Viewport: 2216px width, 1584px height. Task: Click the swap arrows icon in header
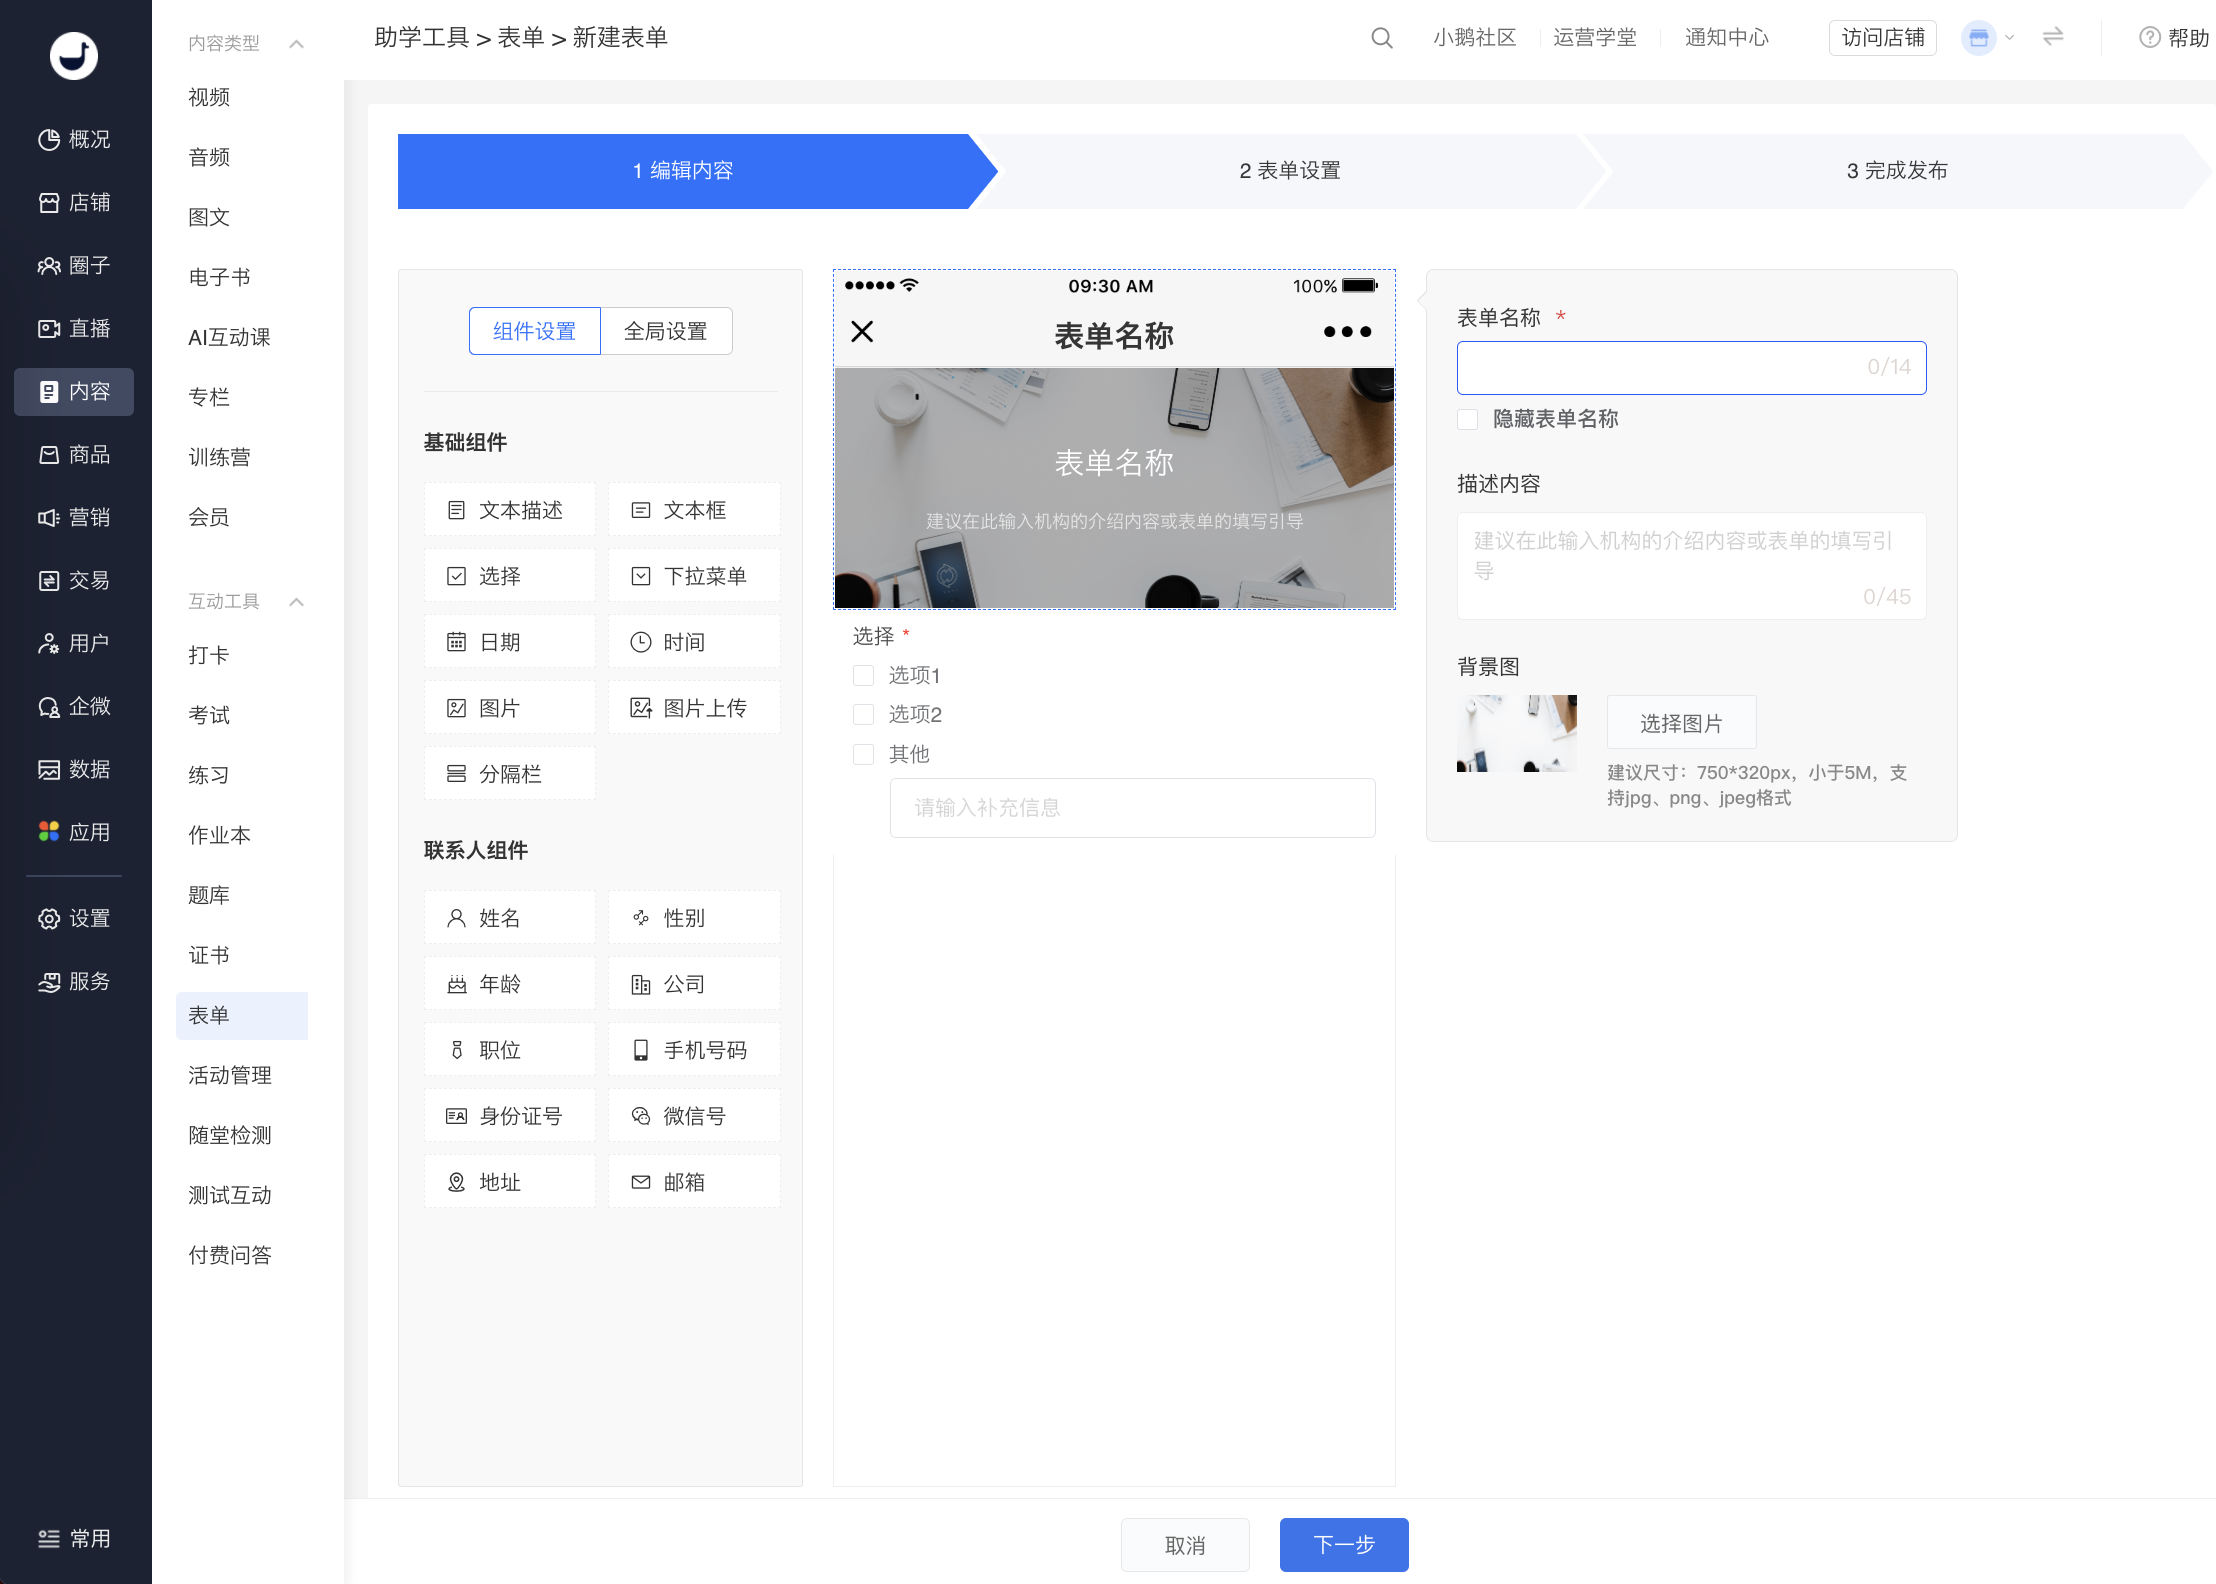[2053, 37]
